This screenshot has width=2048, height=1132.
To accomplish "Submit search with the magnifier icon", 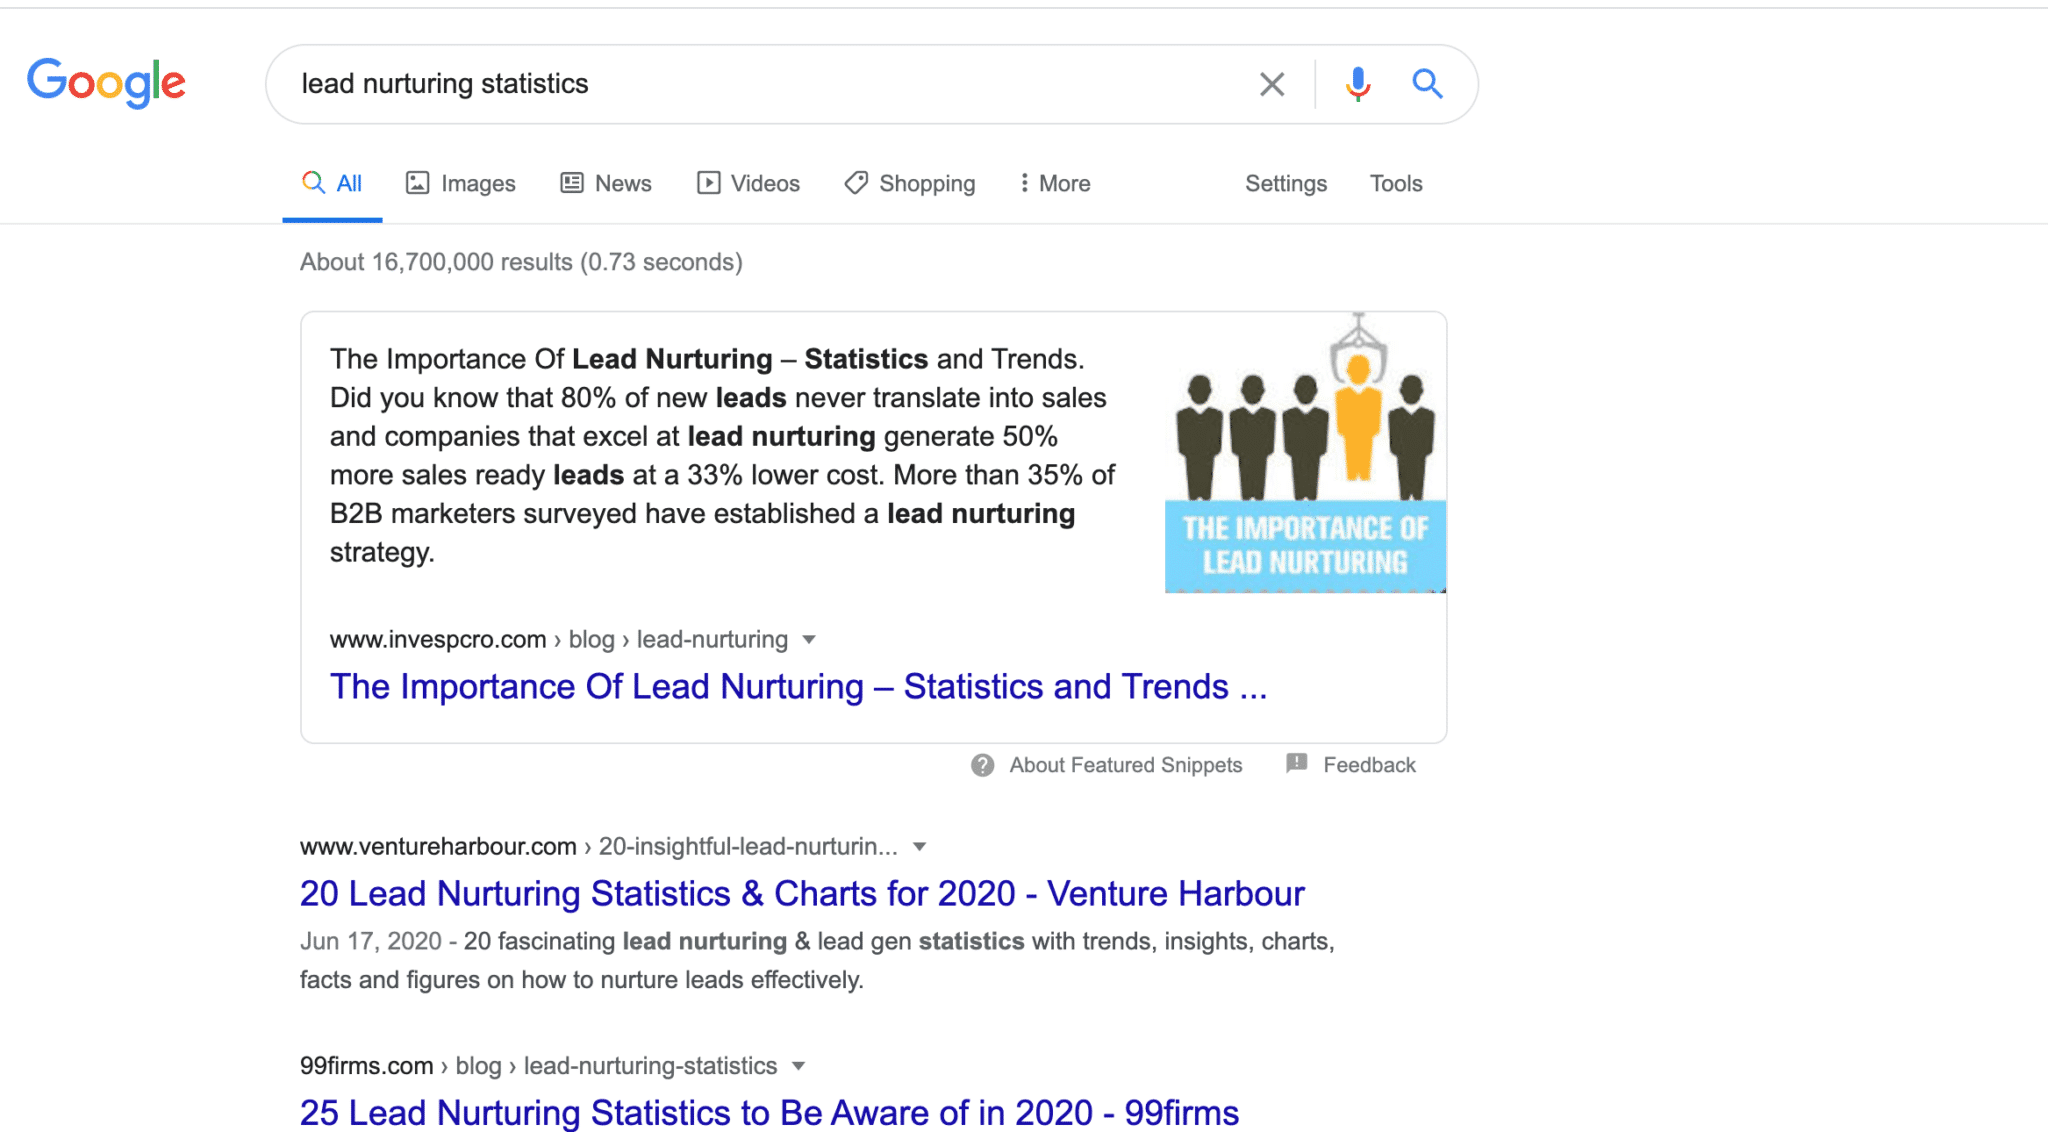I will pyautogui.click(x=1427, y=84).
